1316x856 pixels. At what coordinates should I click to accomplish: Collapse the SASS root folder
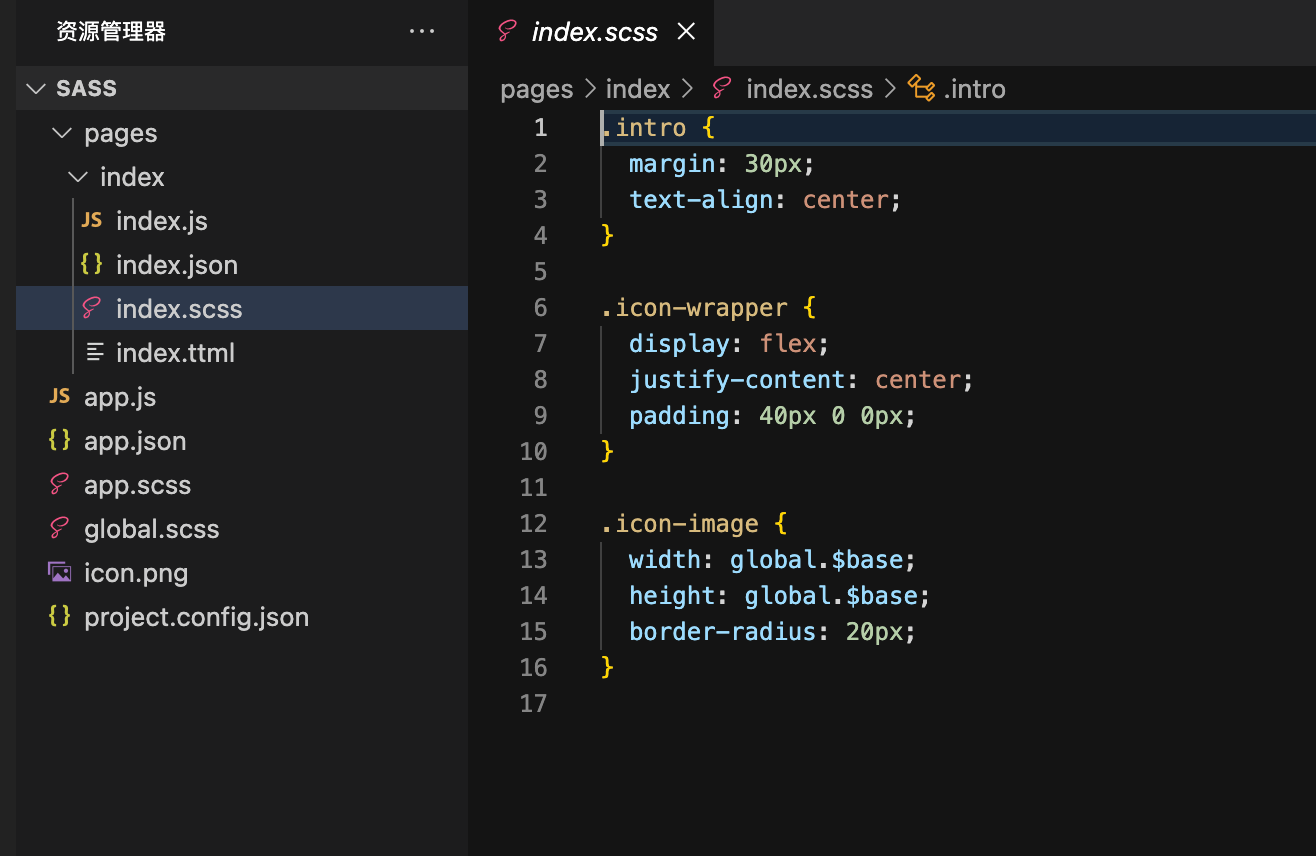(x=37, y=89)
